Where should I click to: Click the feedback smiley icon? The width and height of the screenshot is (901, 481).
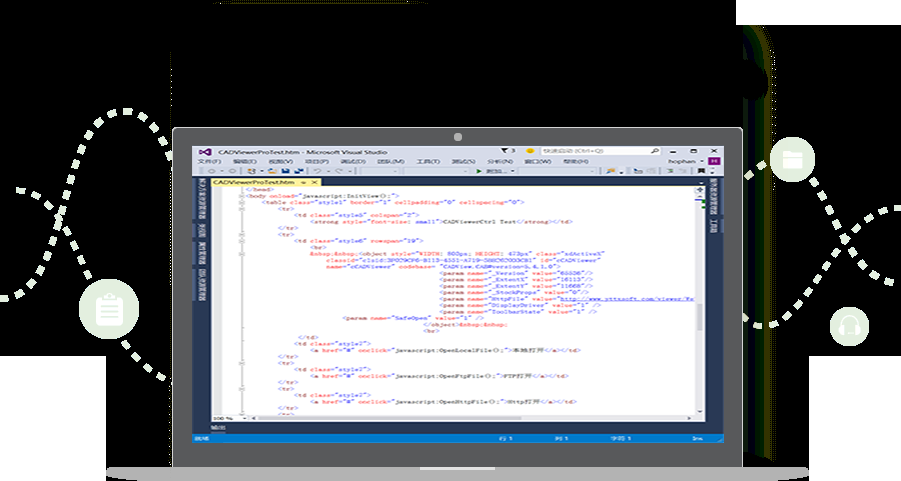coord(530,151)
